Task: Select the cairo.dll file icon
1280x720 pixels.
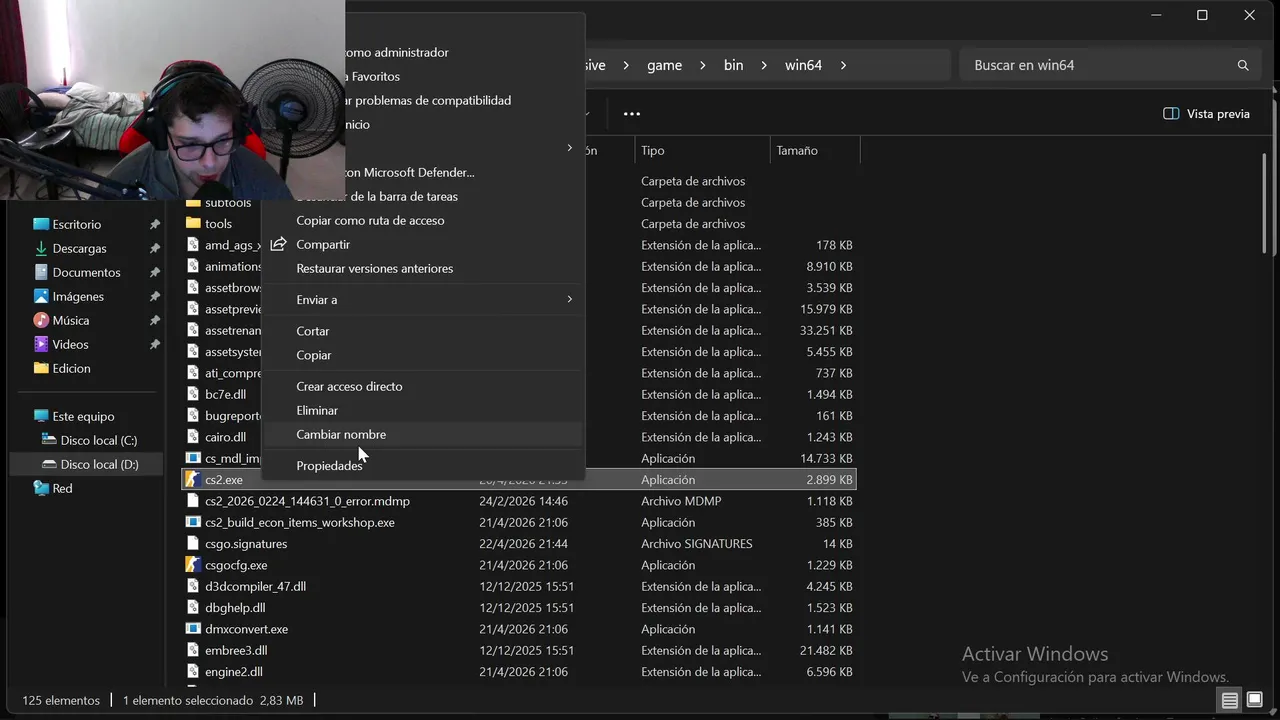Action: [193, 437]
